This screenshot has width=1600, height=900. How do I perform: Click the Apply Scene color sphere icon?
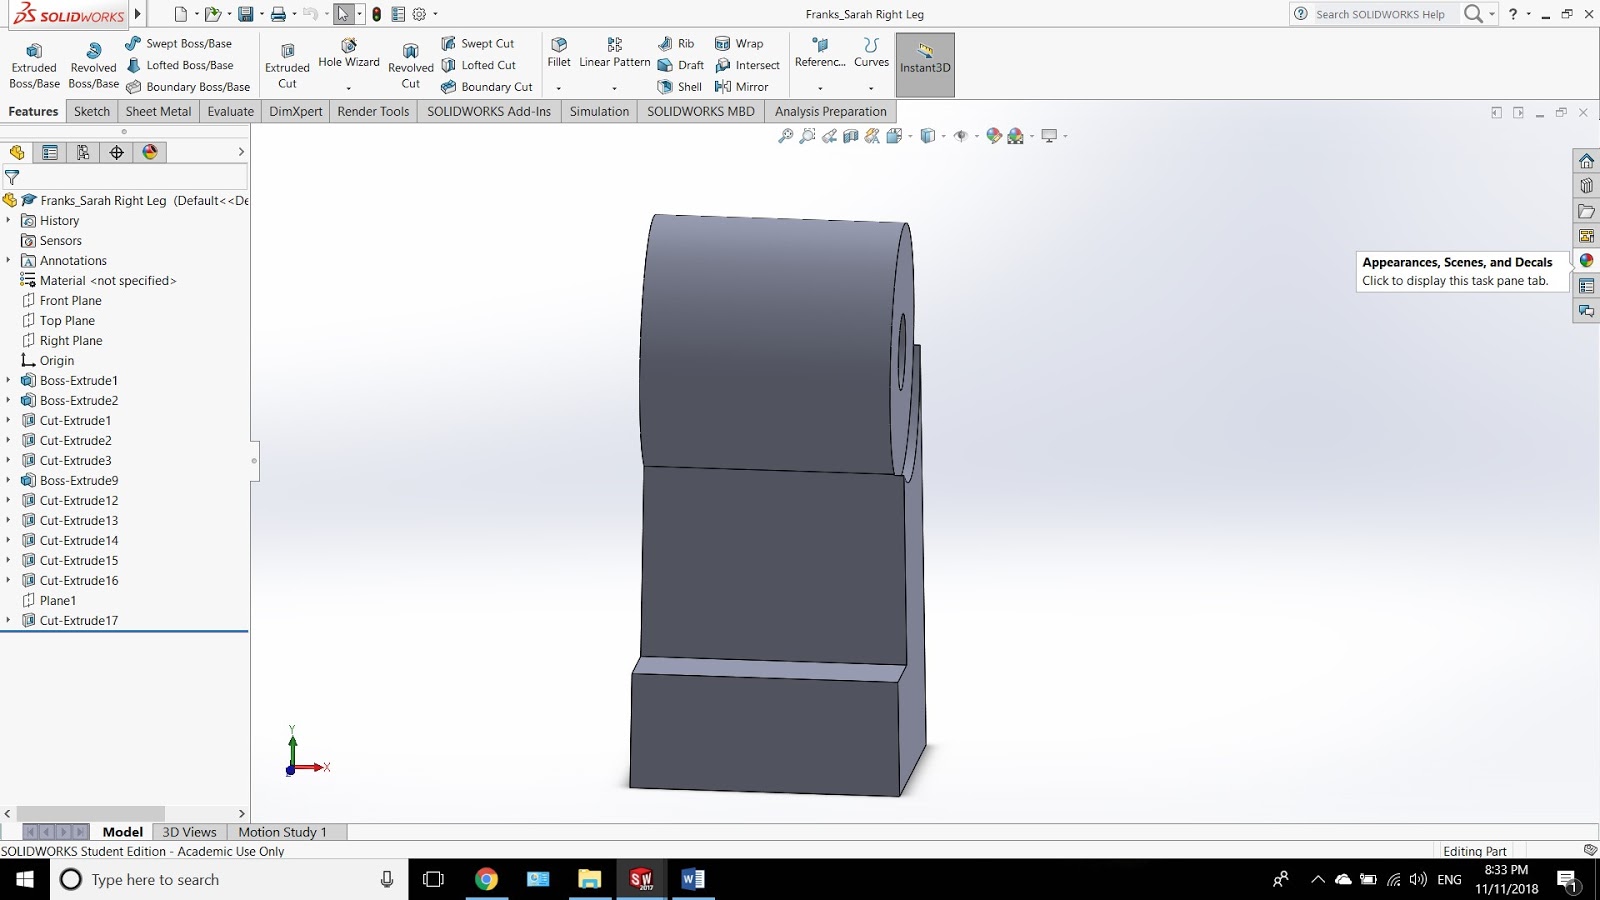pyautogui.click(x=1016, y=135)
